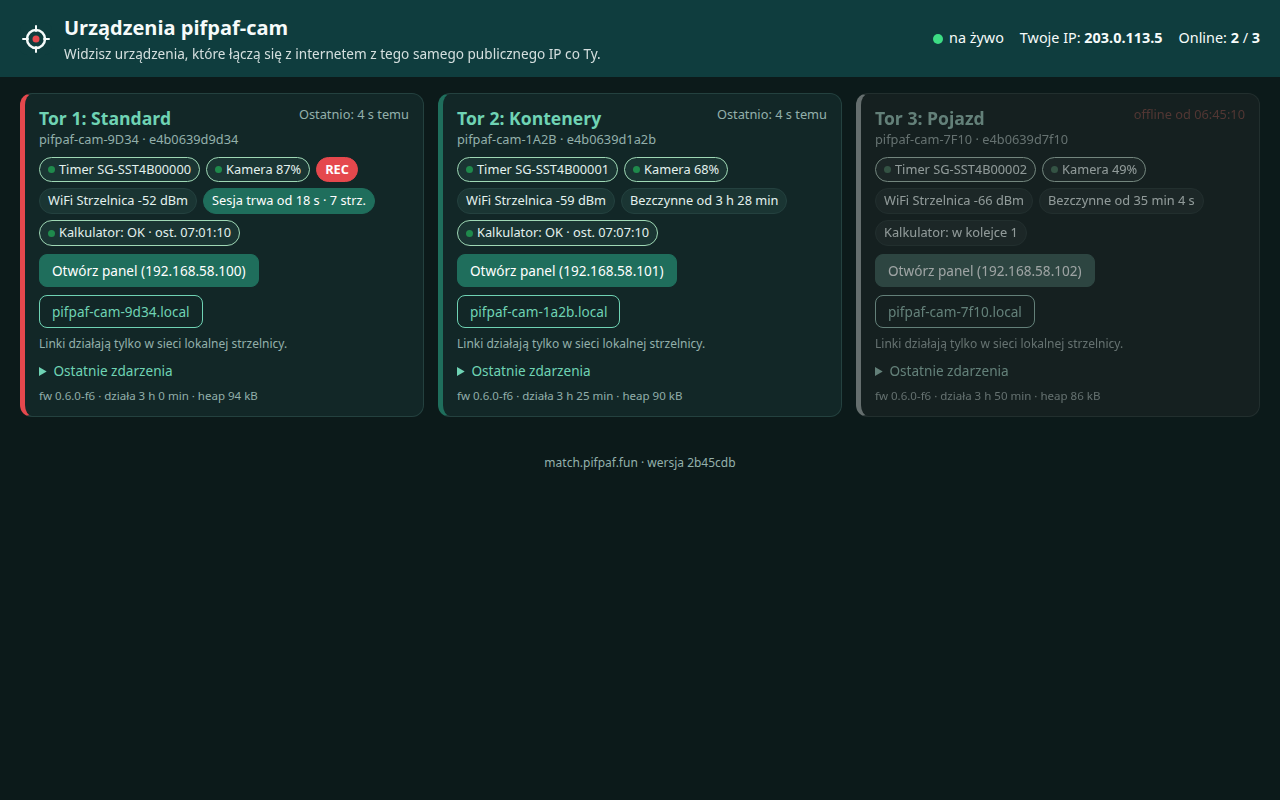Viewport: 1280px width, 800px height.
Task: Follow the pifpaf-cam-9d34.local link
Action: tap(121, 312)
